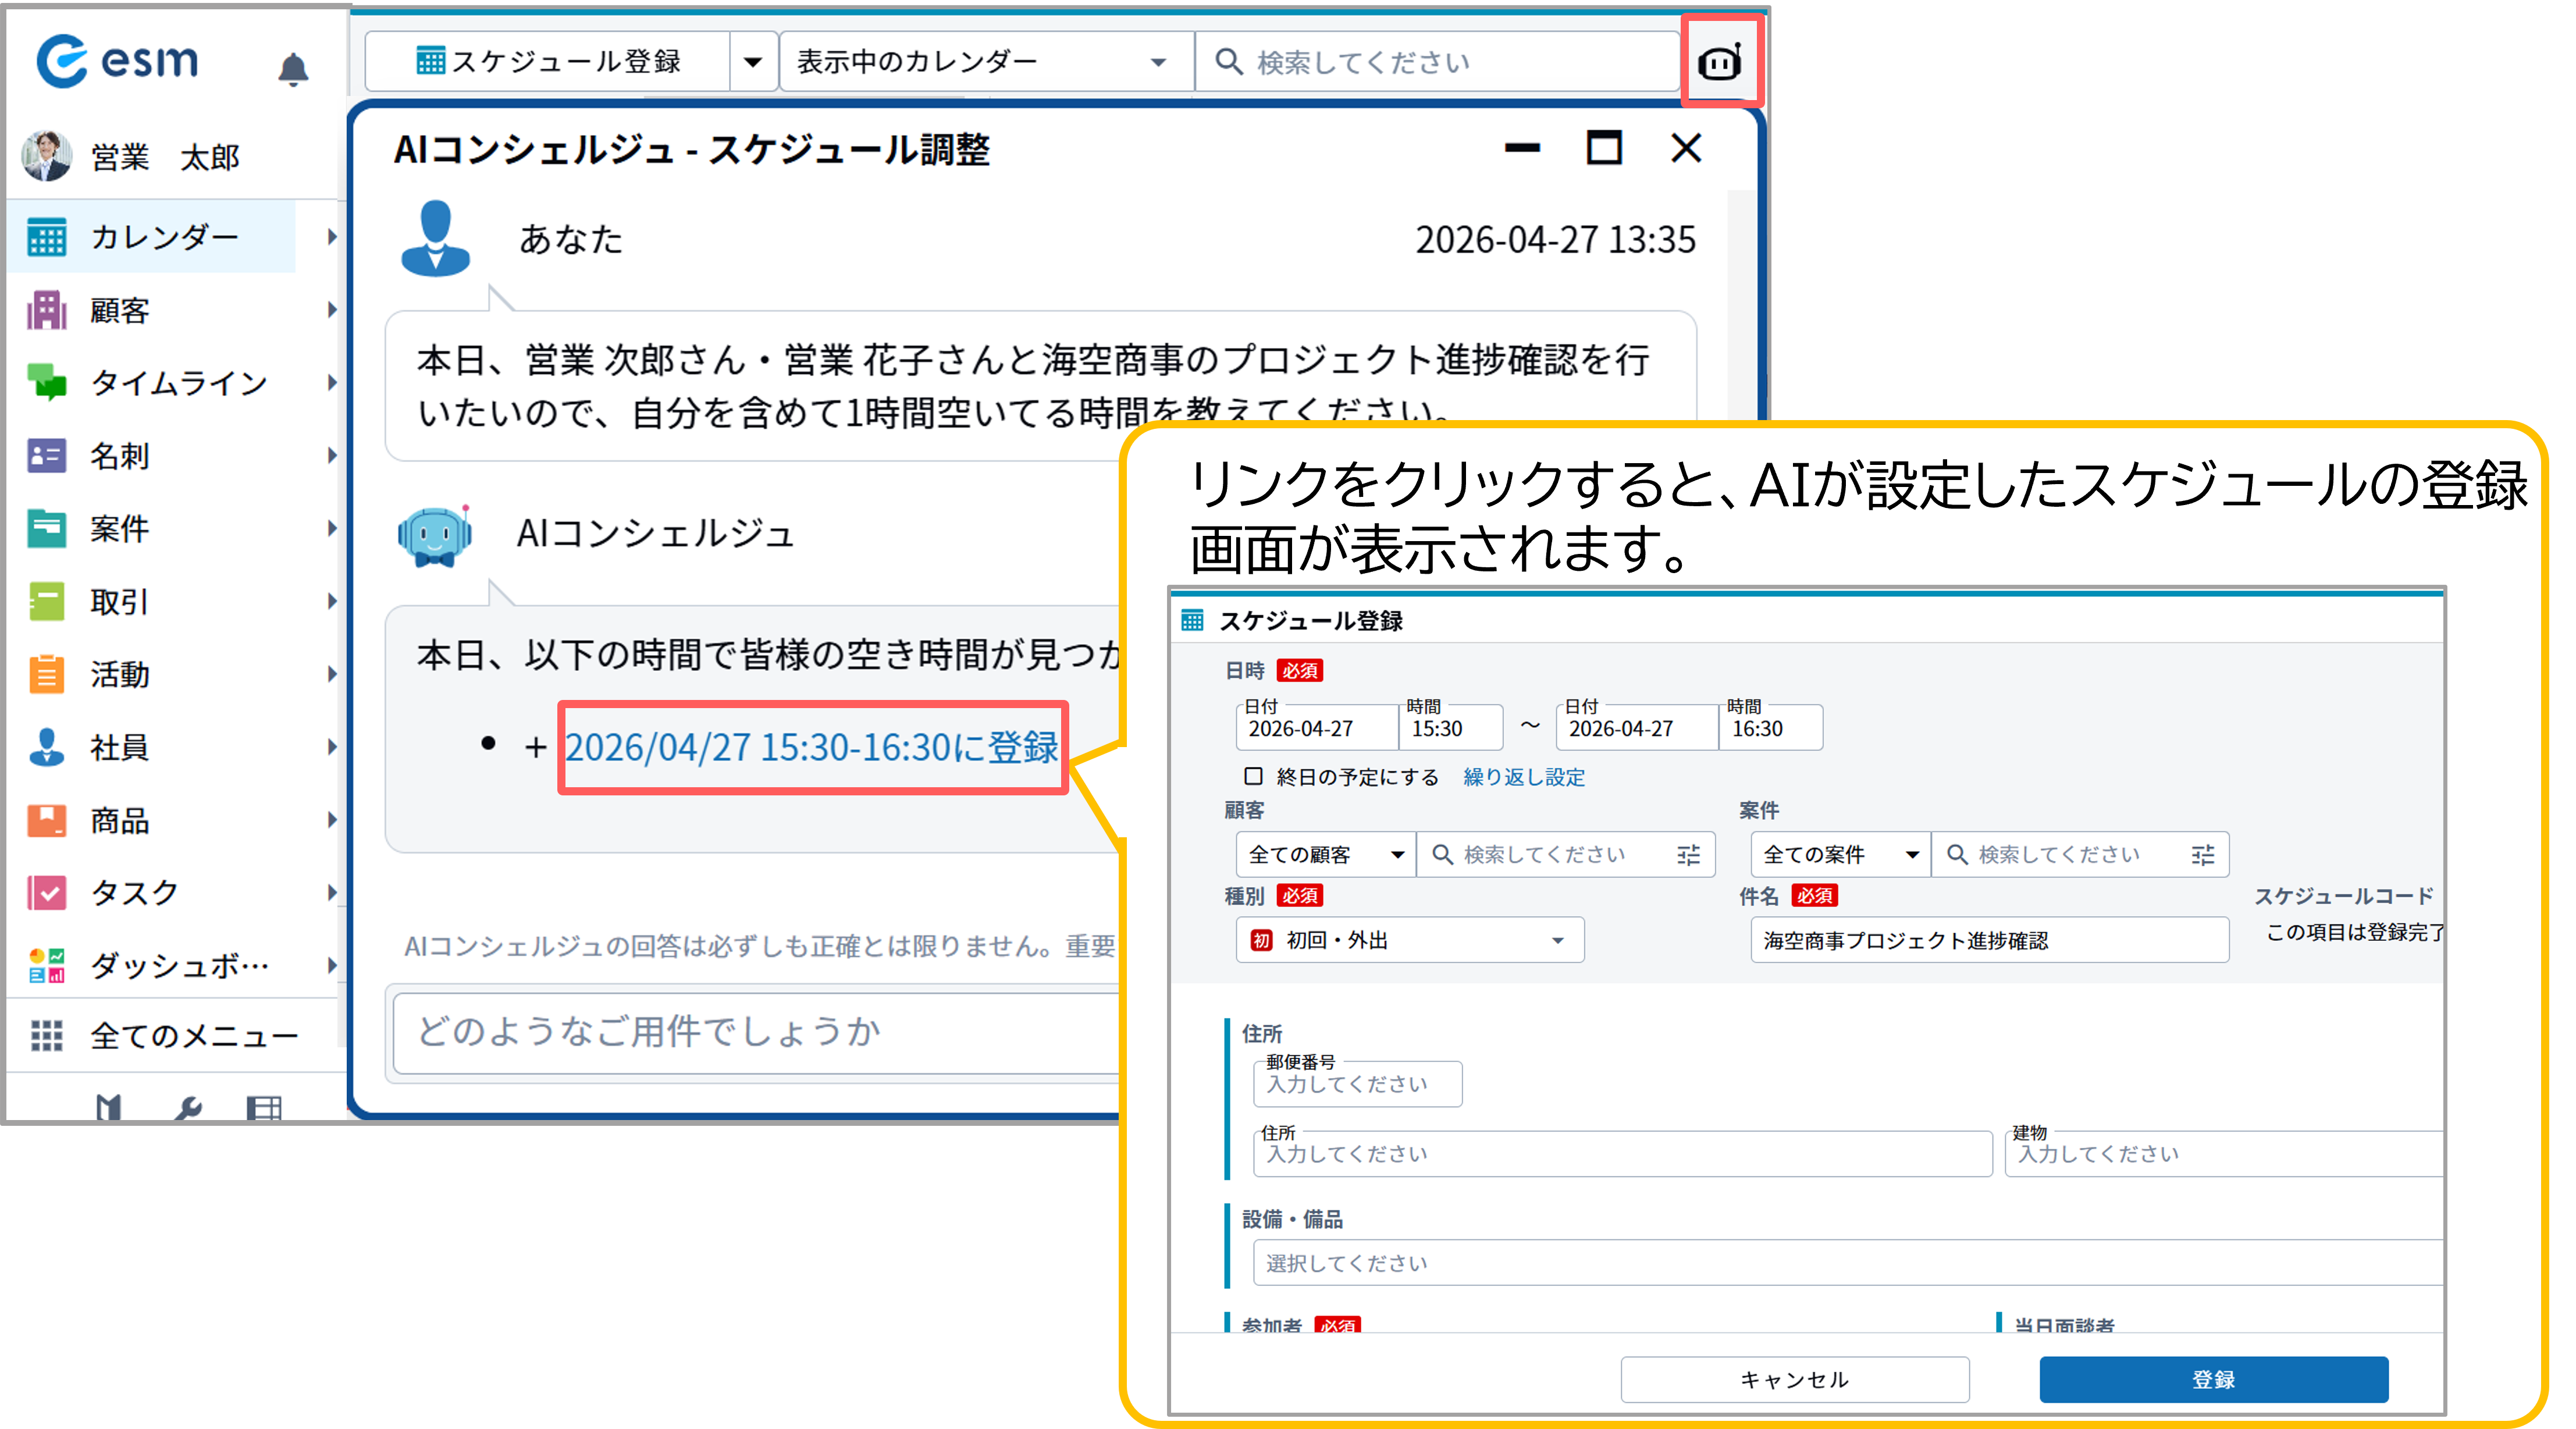The image size is (2576, 1429).
Task: Click the notification bell icon
Action: 292,69
